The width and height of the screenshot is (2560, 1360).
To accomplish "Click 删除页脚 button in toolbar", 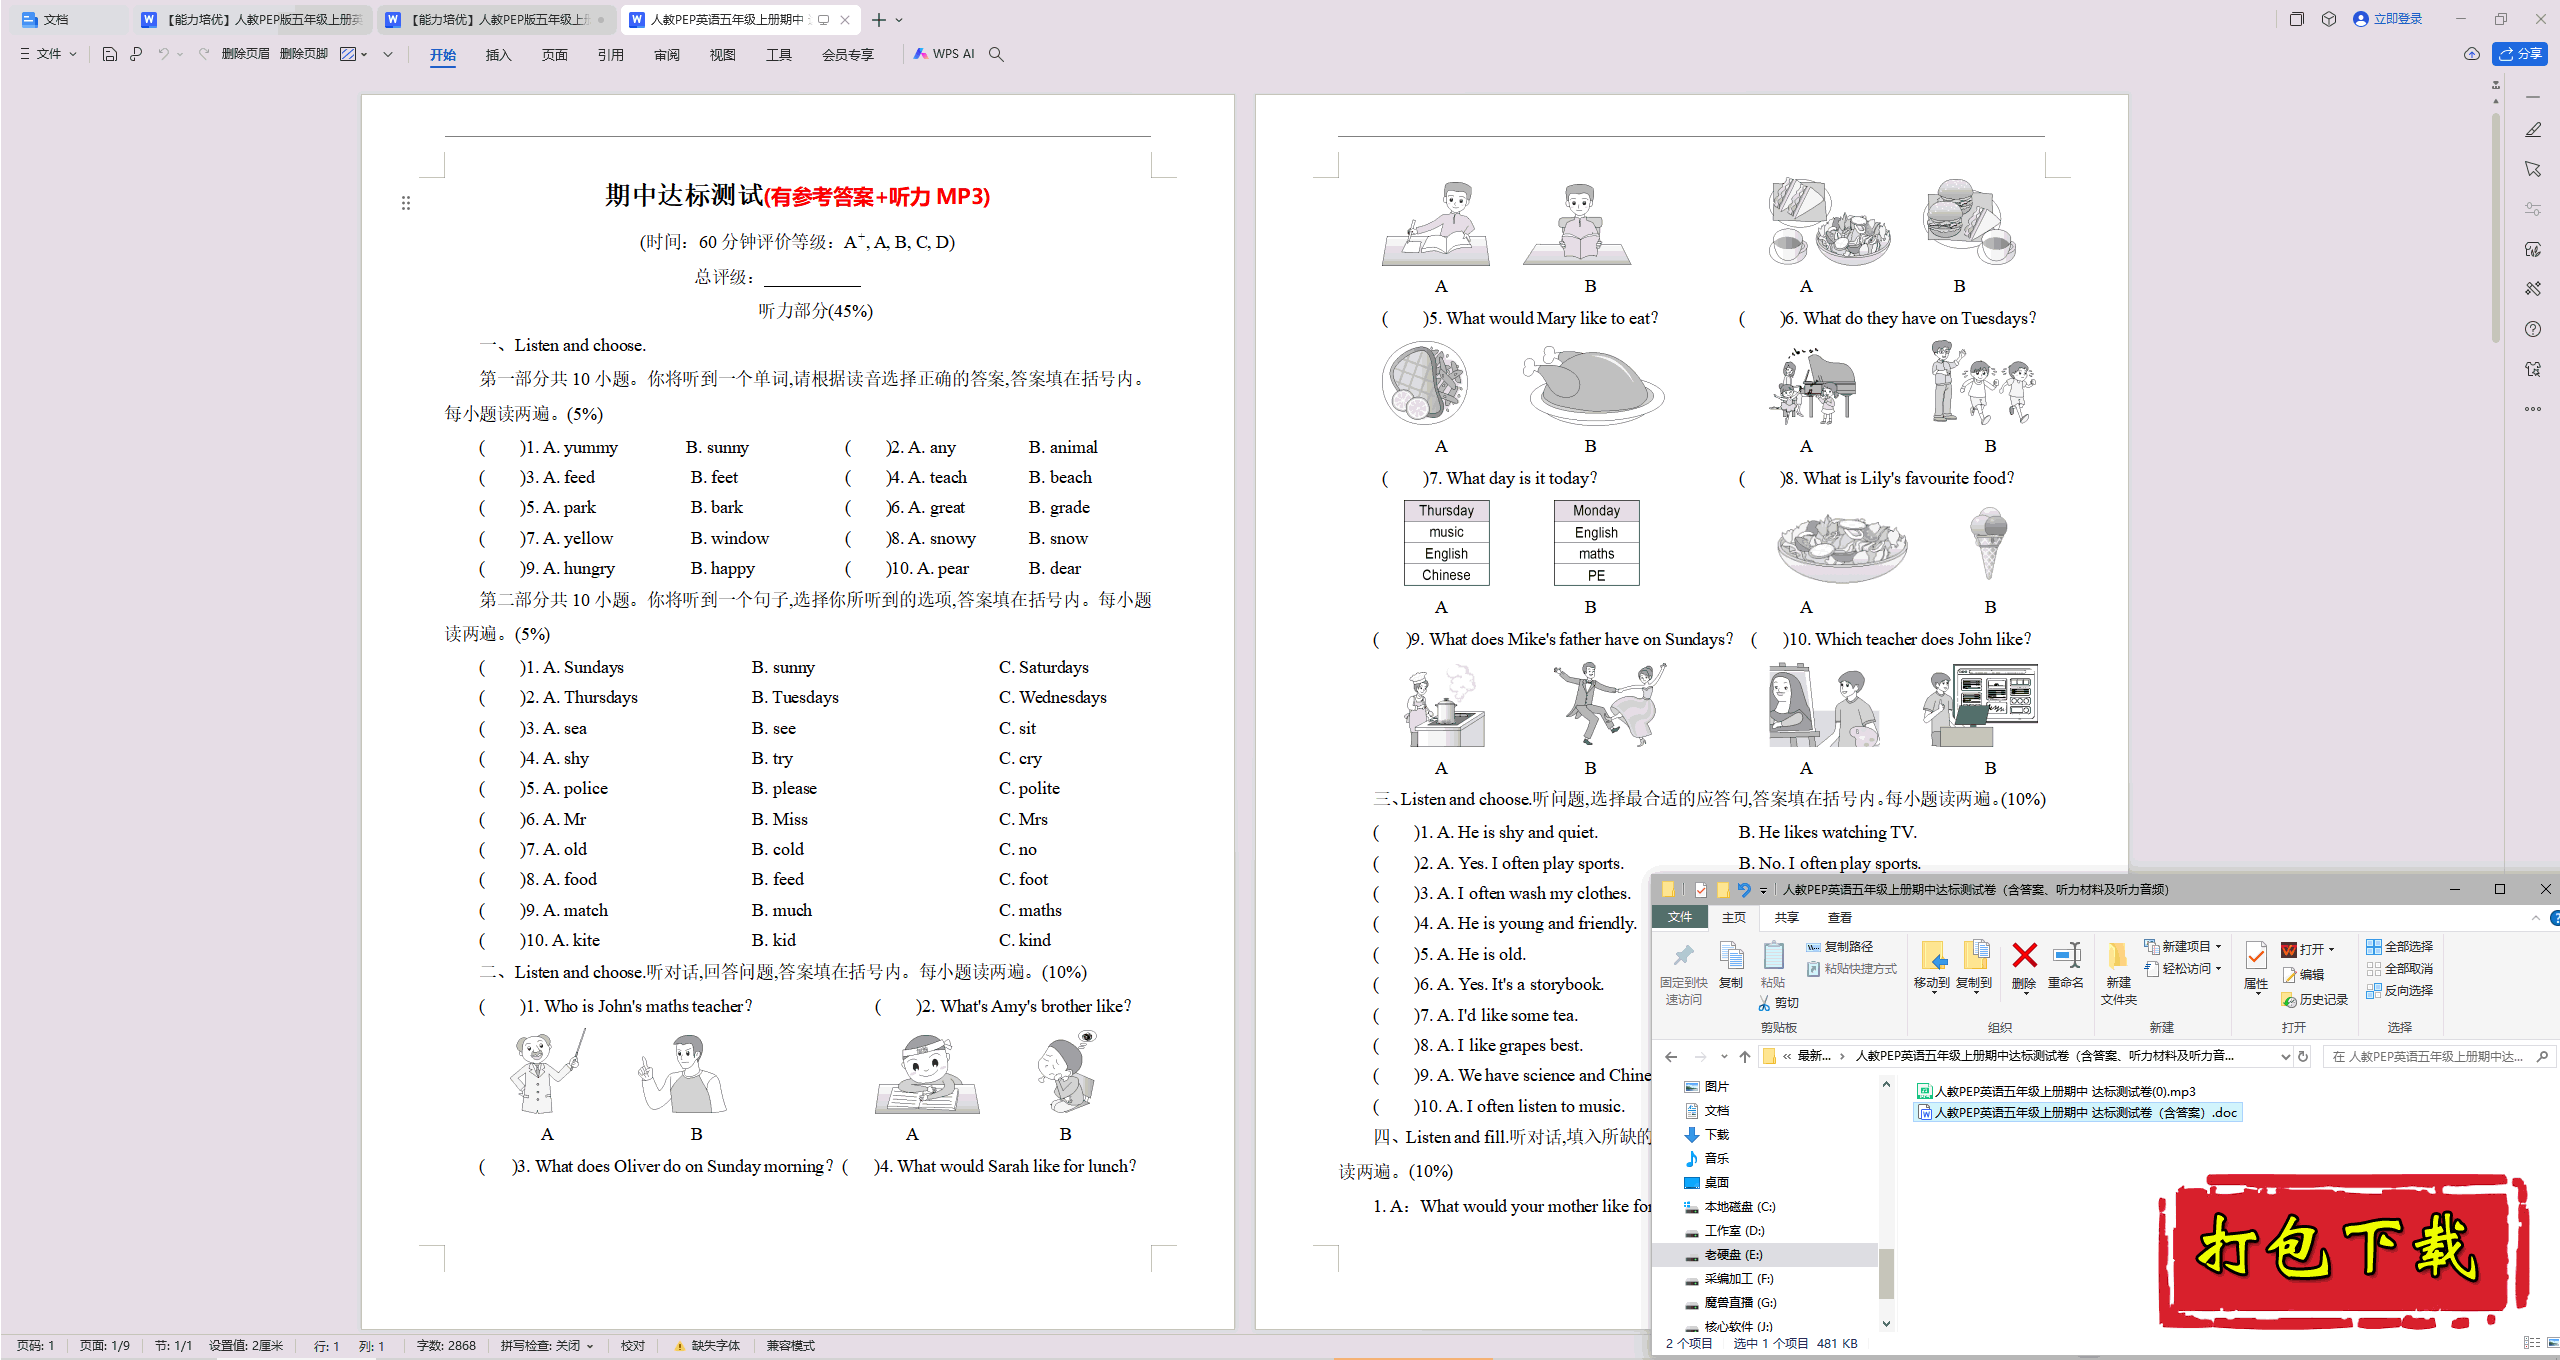I will coord(304,54).
